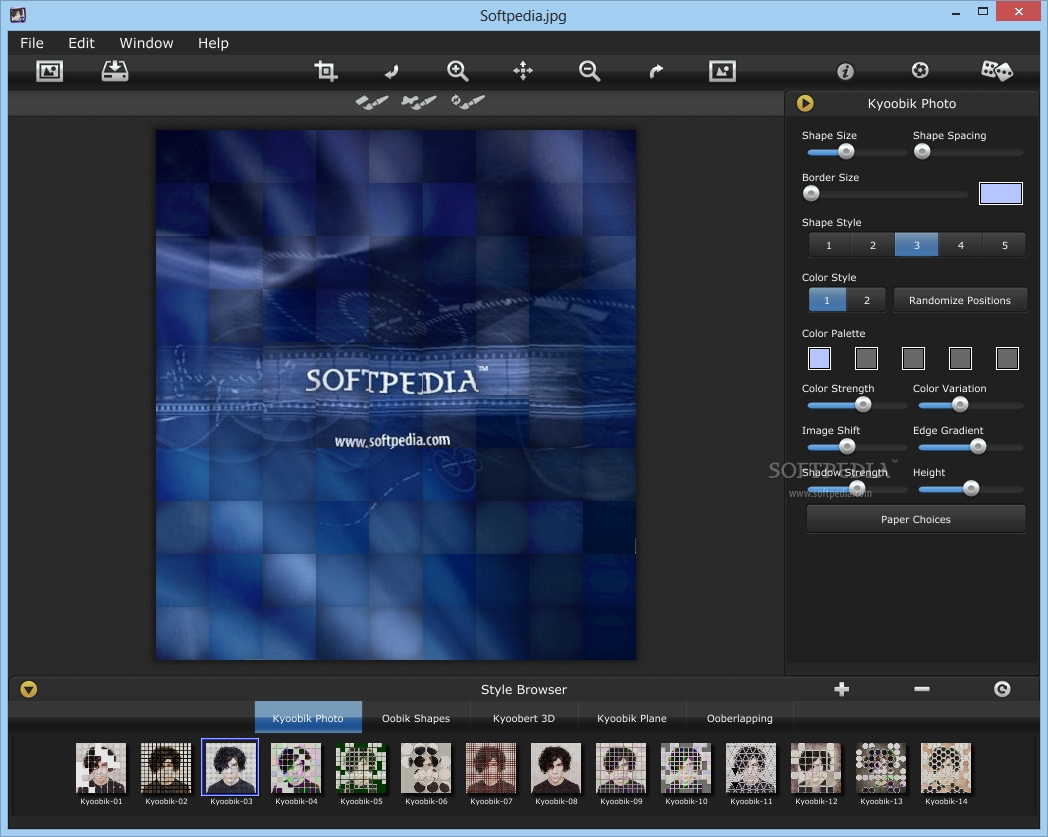The width and height of the screenshot is (1048, 837).
Task: Open the Window menu
Action: [146, 43]
